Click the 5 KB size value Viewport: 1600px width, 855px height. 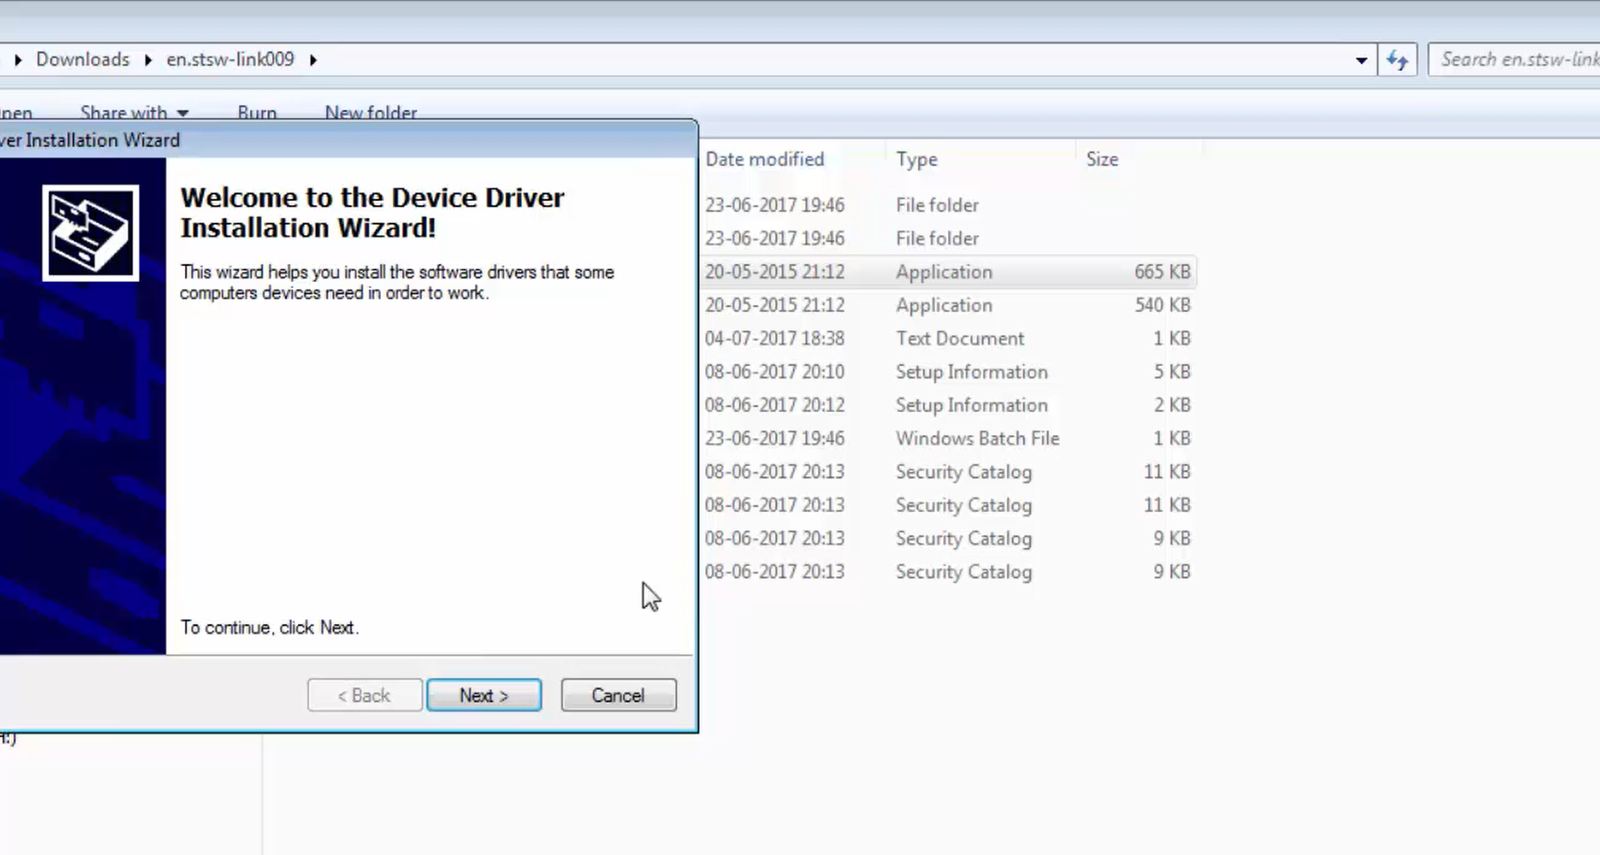point(1172,372)
